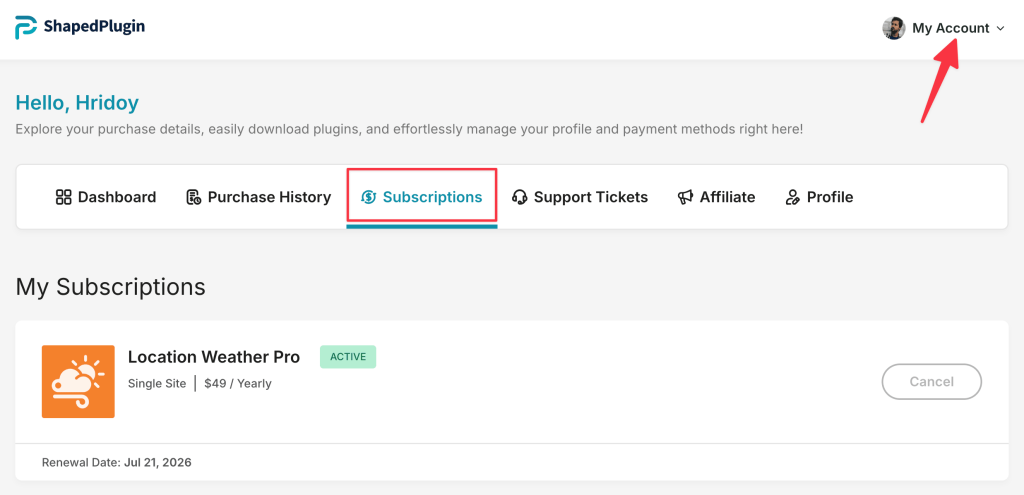The width and height of the screenshot is (1024, 495).
Task: Open the My Account menu label
Action: pyautogui.click(x=950, y=28)
